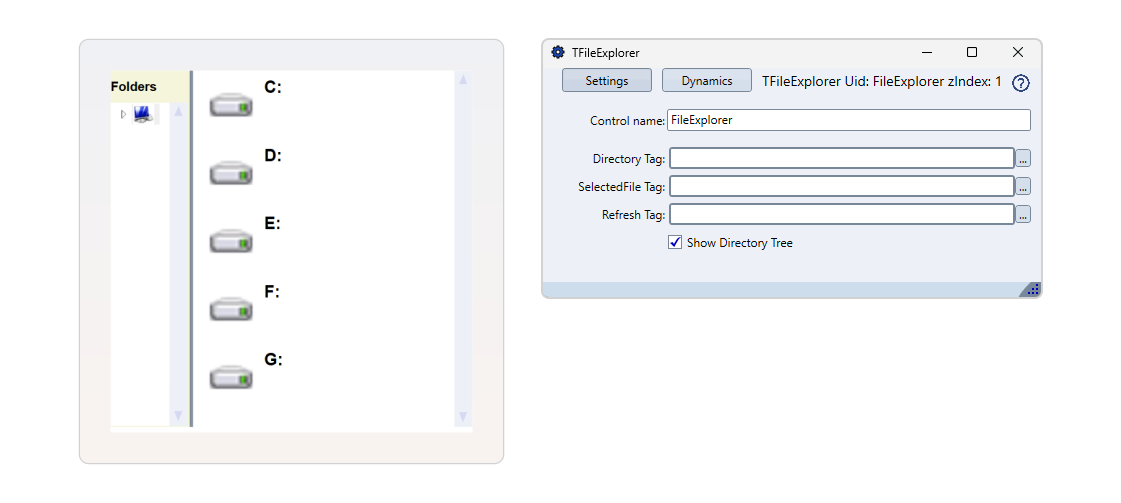Switch to the Settings tab
This screenshot has height=503, width=1121.
tap(606, 81)
